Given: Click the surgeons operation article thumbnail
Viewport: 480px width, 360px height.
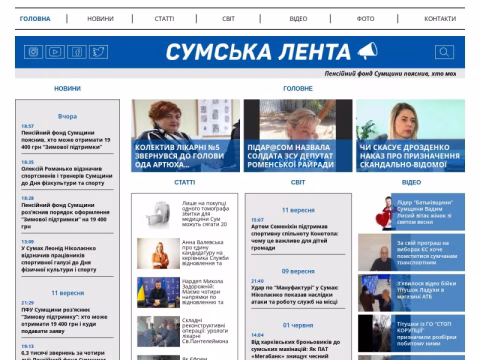Looking at the screenshot, I should click(158, 331).
